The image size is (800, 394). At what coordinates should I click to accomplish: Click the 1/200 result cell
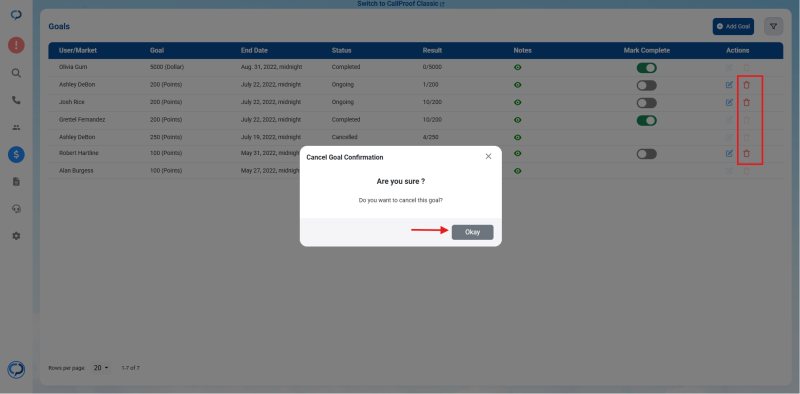(x=430, y=84)
